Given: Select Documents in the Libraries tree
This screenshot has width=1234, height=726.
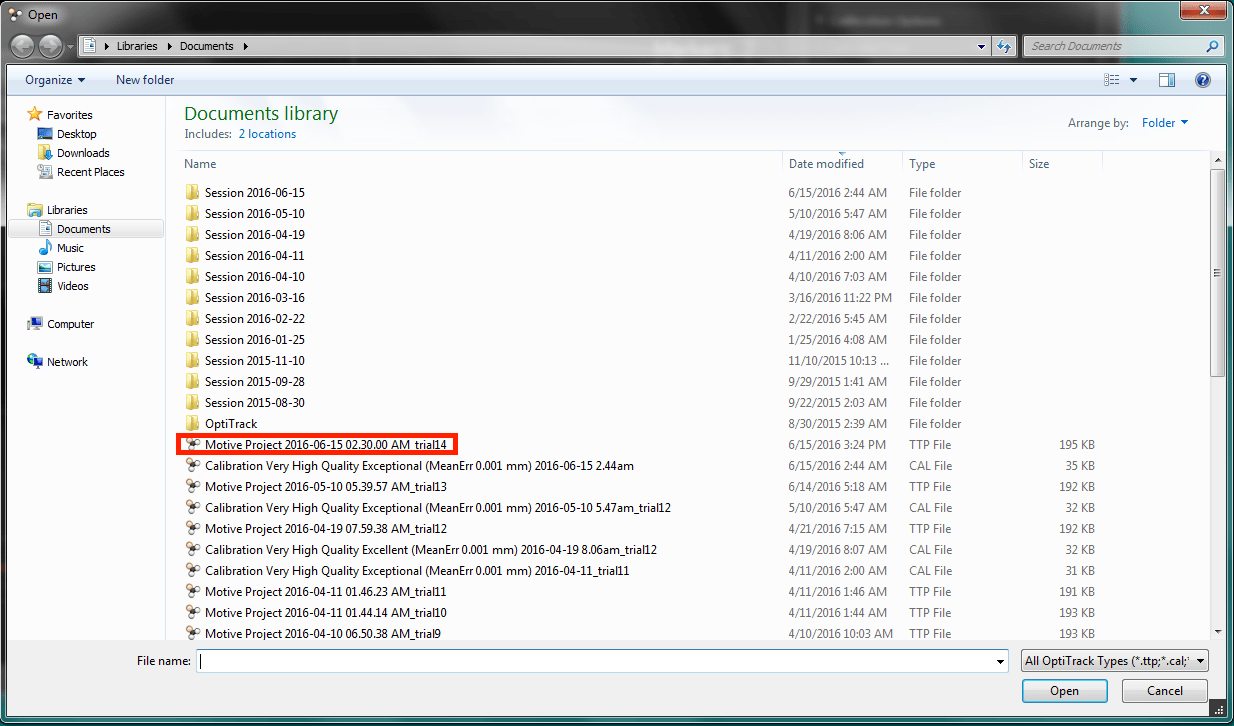Looking at the screenshot, I should coord(84,229).
